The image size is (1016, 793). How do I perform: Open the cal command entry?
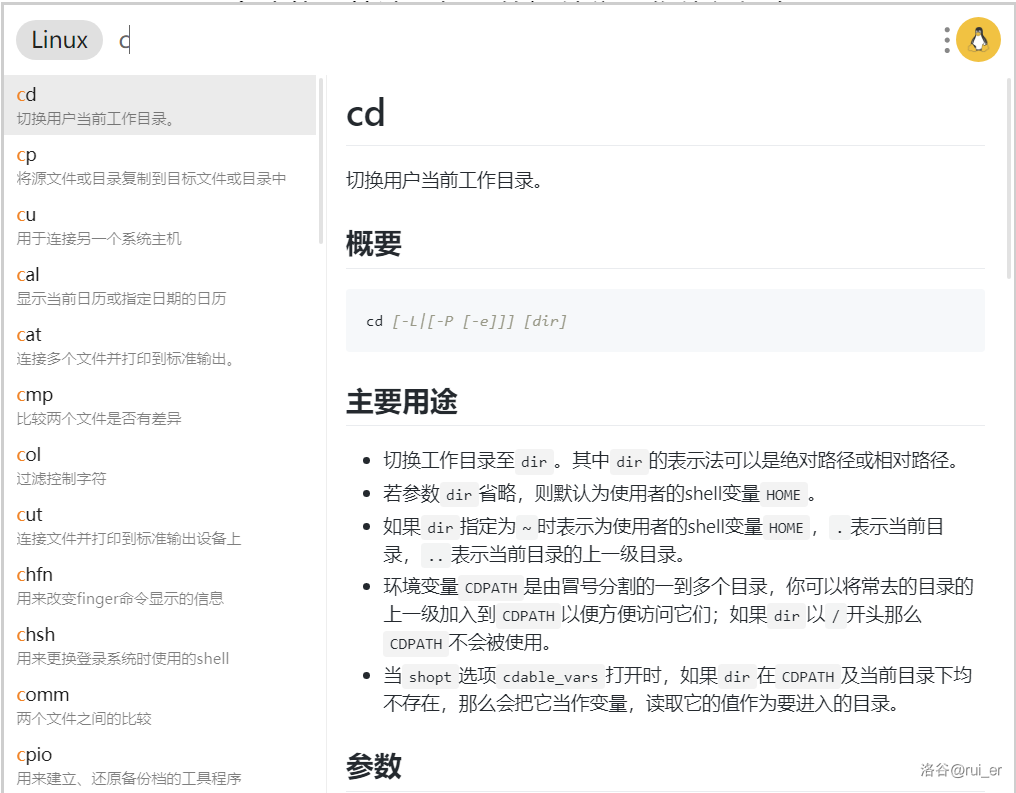pyautogui.click(x=160, y=285)
